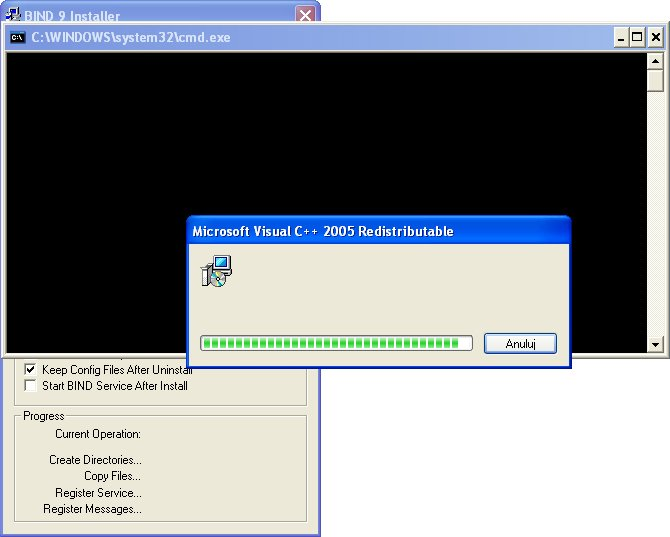Click the Copy Files... progress step
The image size is (670, 537).
pyautogui.click(x=112, y=476)
